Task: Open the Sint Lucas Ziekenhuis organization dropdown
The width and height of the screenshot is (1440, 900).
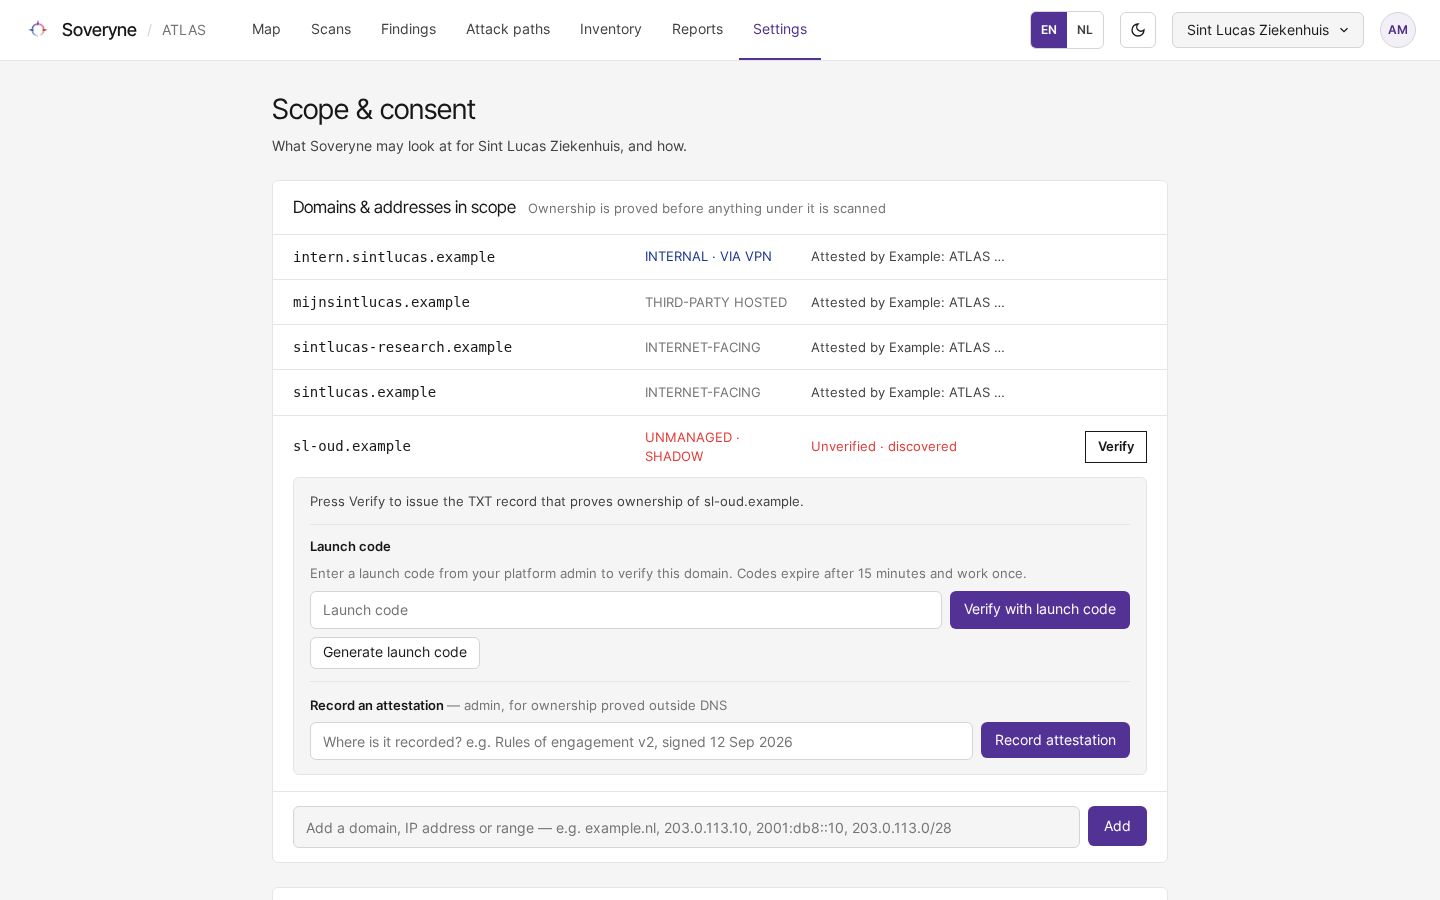Action: (x=1268, y=30)
